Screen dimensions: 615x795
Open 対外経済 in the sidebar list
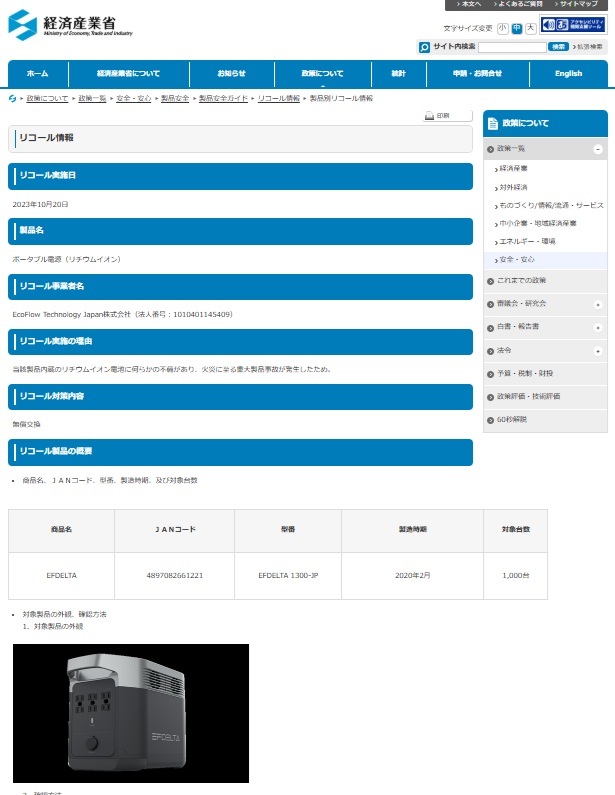(513, 187)
